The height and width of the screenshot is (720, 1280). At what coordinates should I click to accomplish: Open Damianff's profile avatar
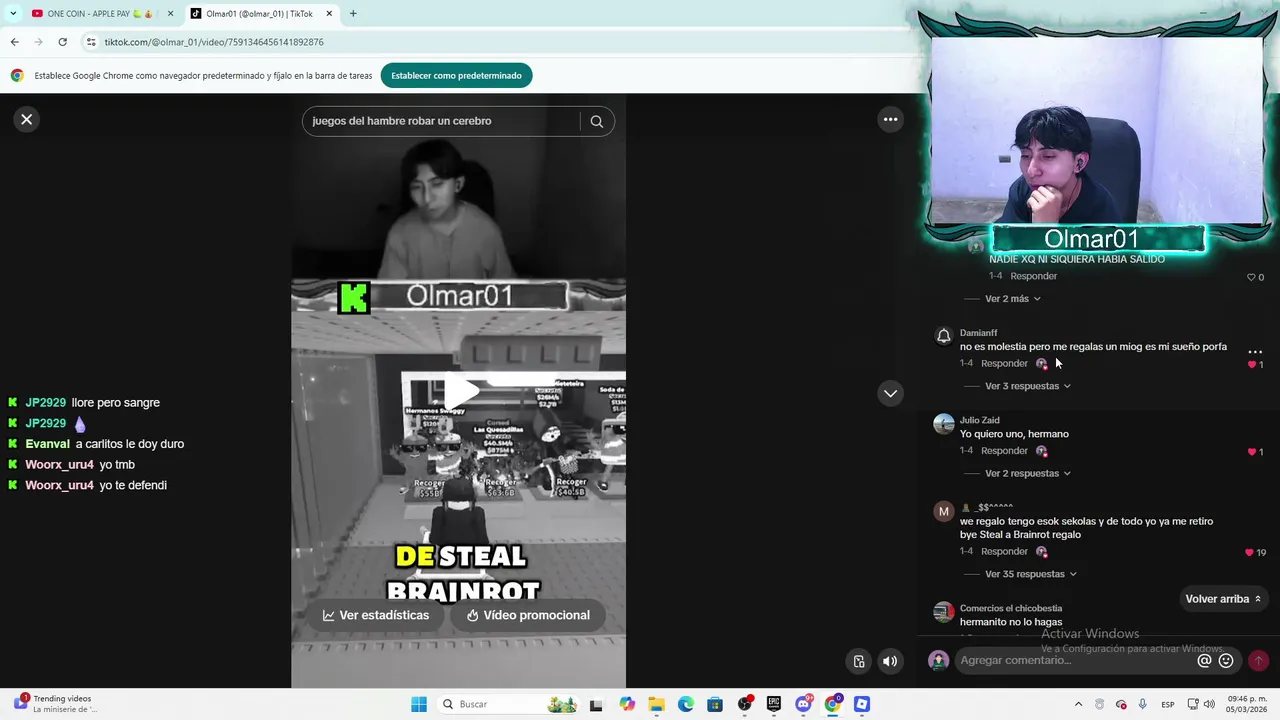click(943, 336)
